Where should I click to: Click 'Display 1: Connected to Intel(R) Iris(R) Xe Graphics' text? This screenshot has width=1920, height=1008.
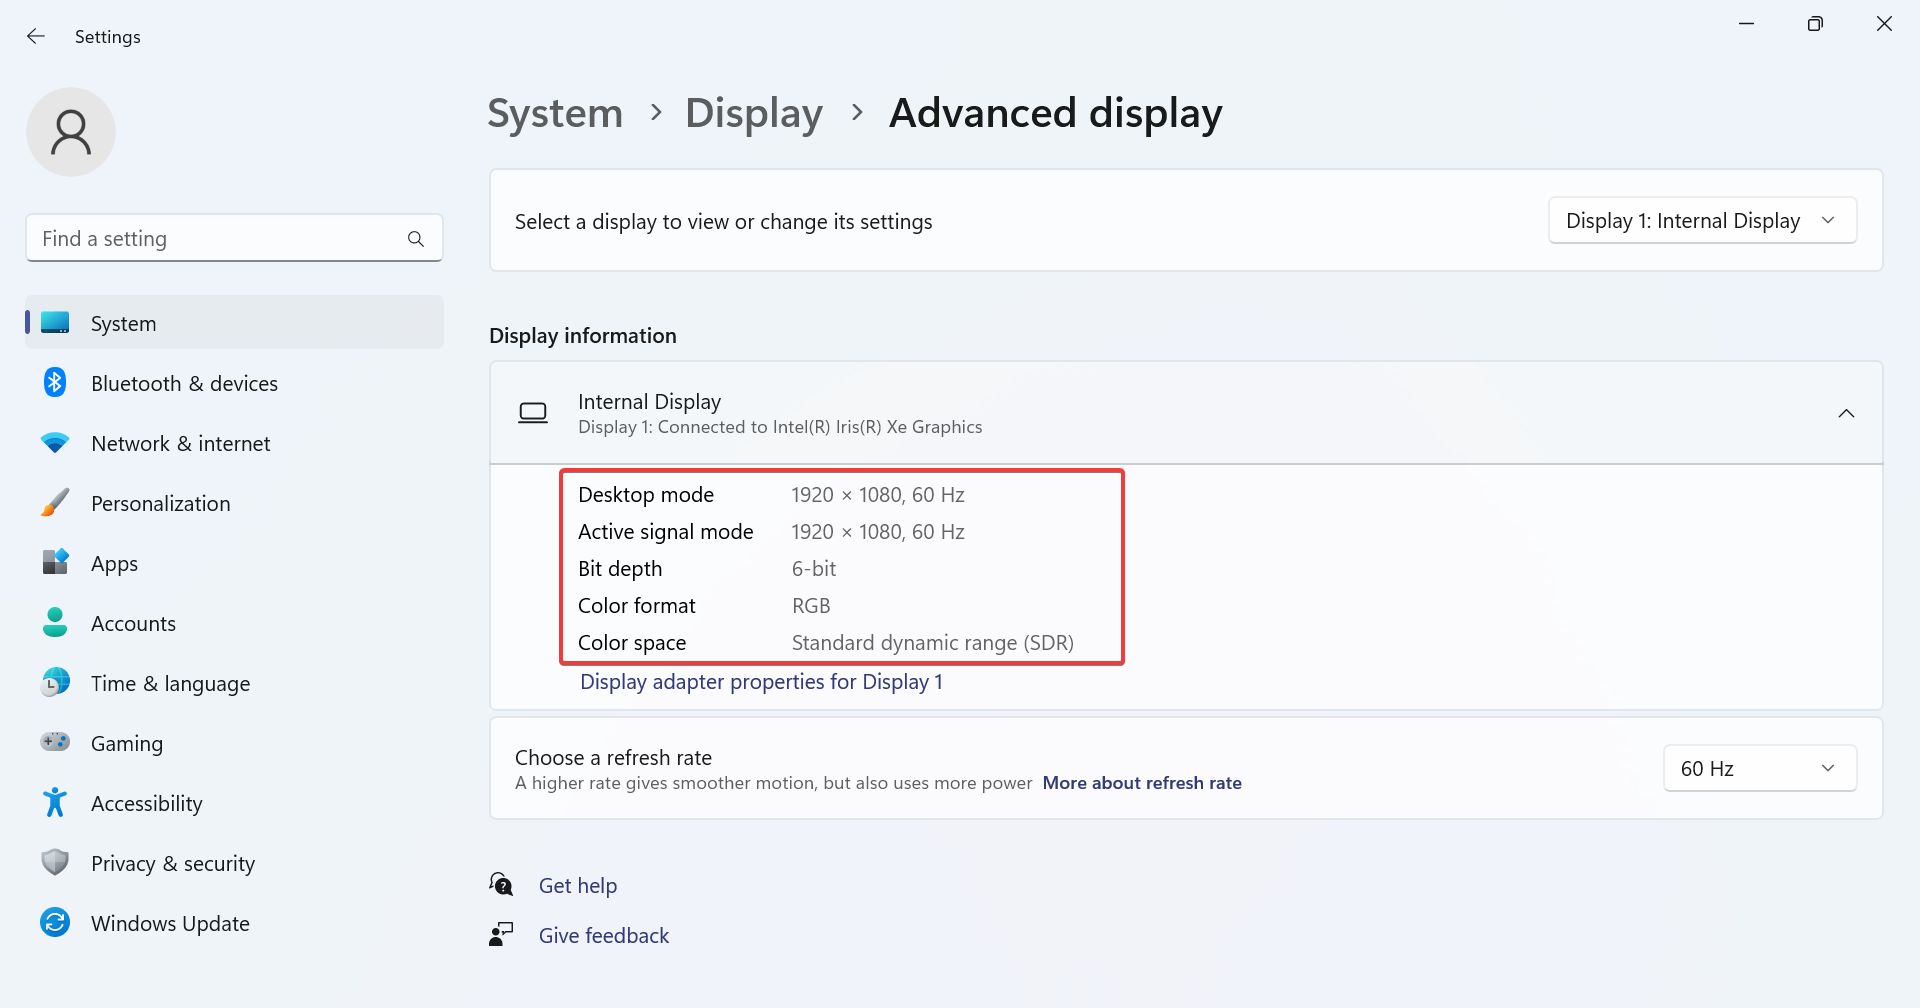click(x=780, y=427)
